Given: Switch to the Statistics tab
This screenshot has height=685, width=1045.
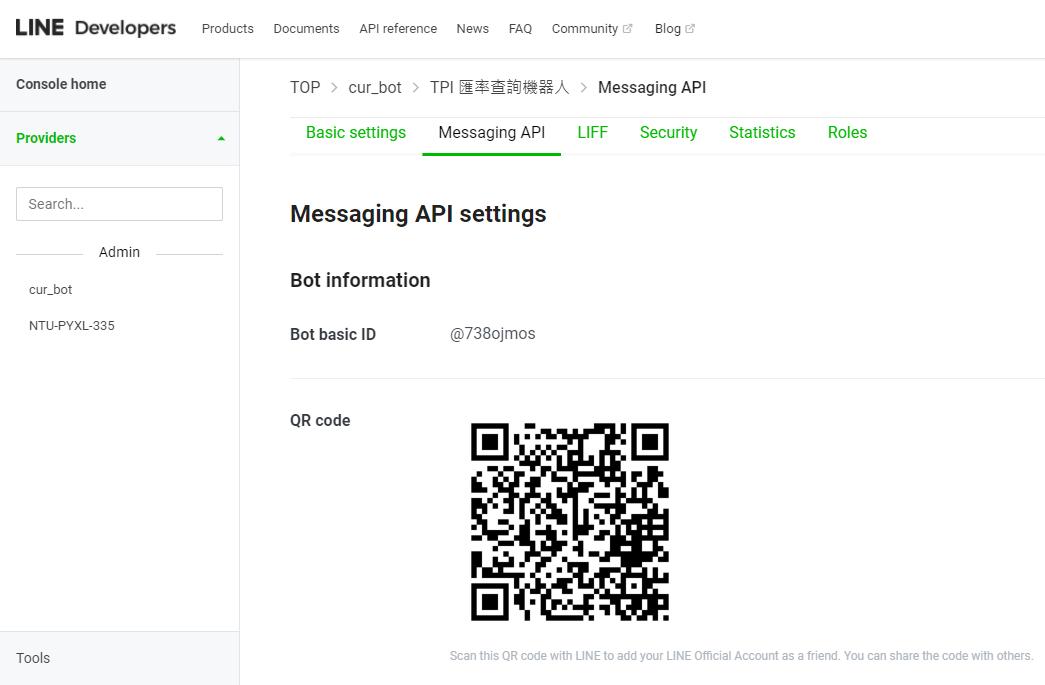Looking at the screenshot, I should (762, 133).
